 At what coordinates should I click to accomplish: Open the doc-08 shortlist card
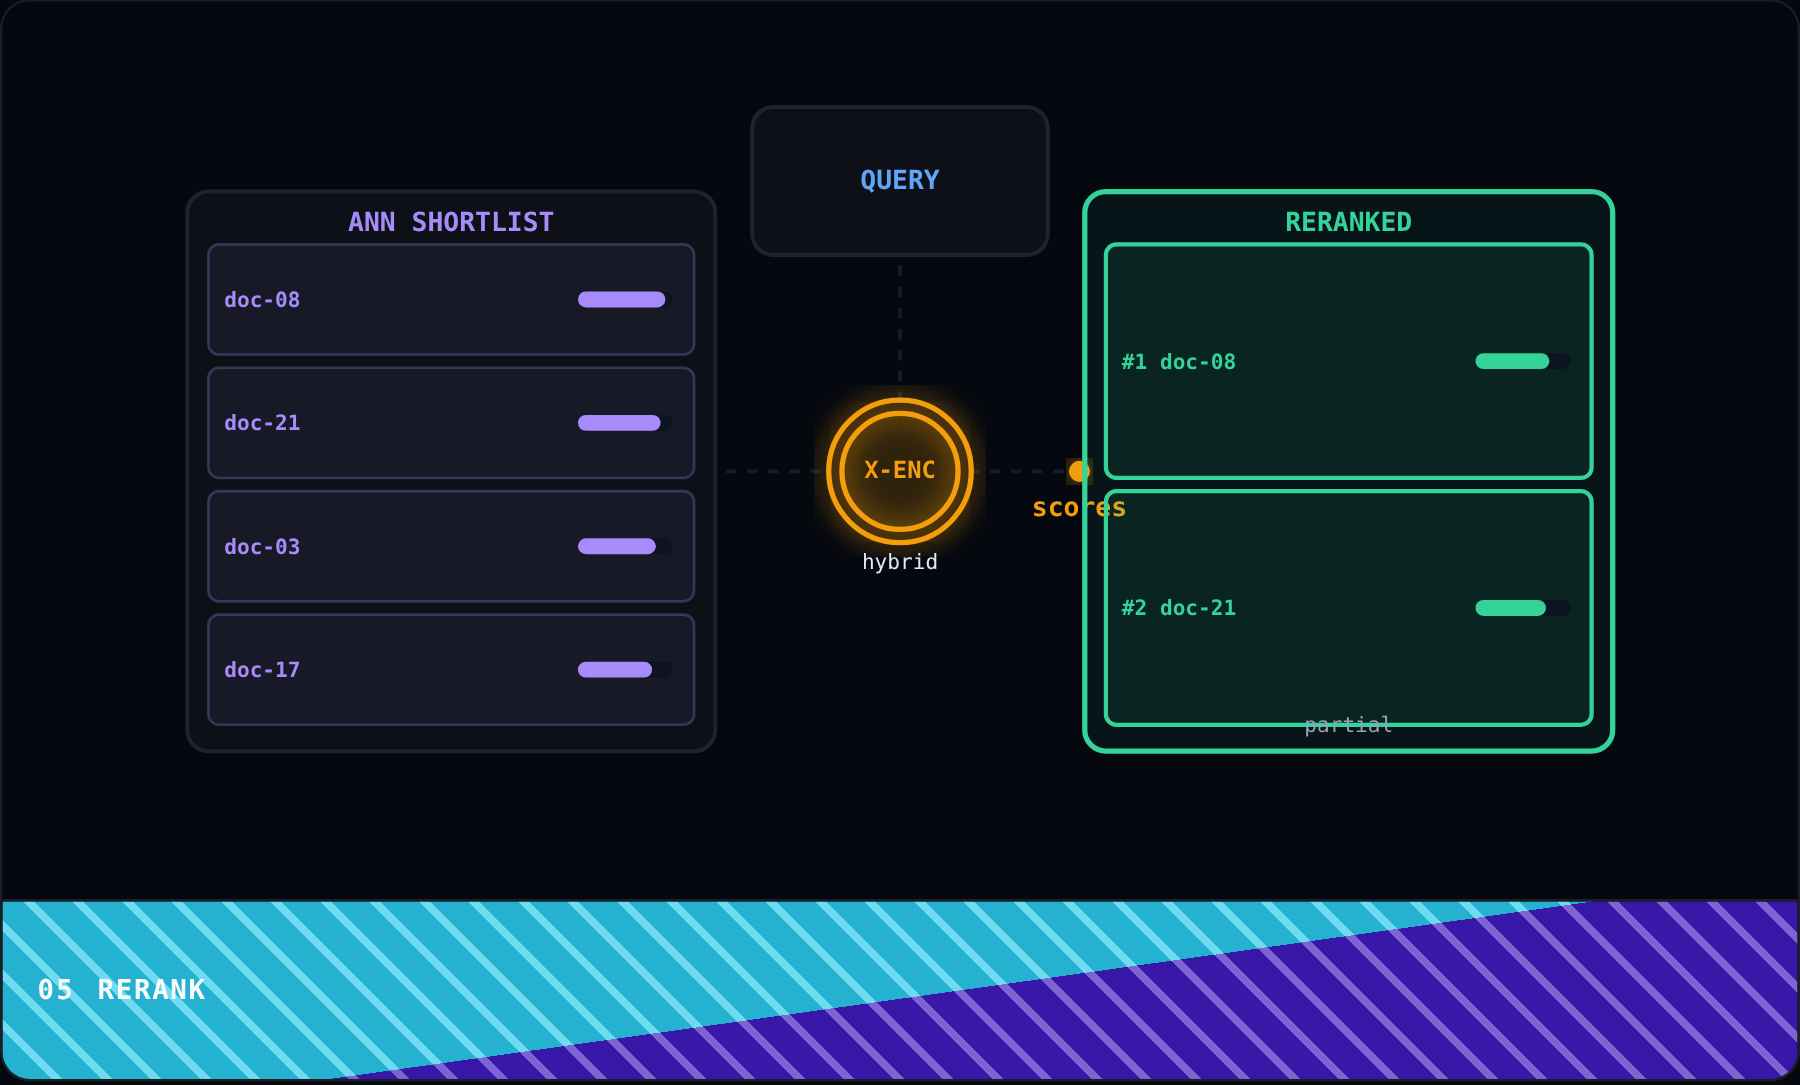(451, 299)
